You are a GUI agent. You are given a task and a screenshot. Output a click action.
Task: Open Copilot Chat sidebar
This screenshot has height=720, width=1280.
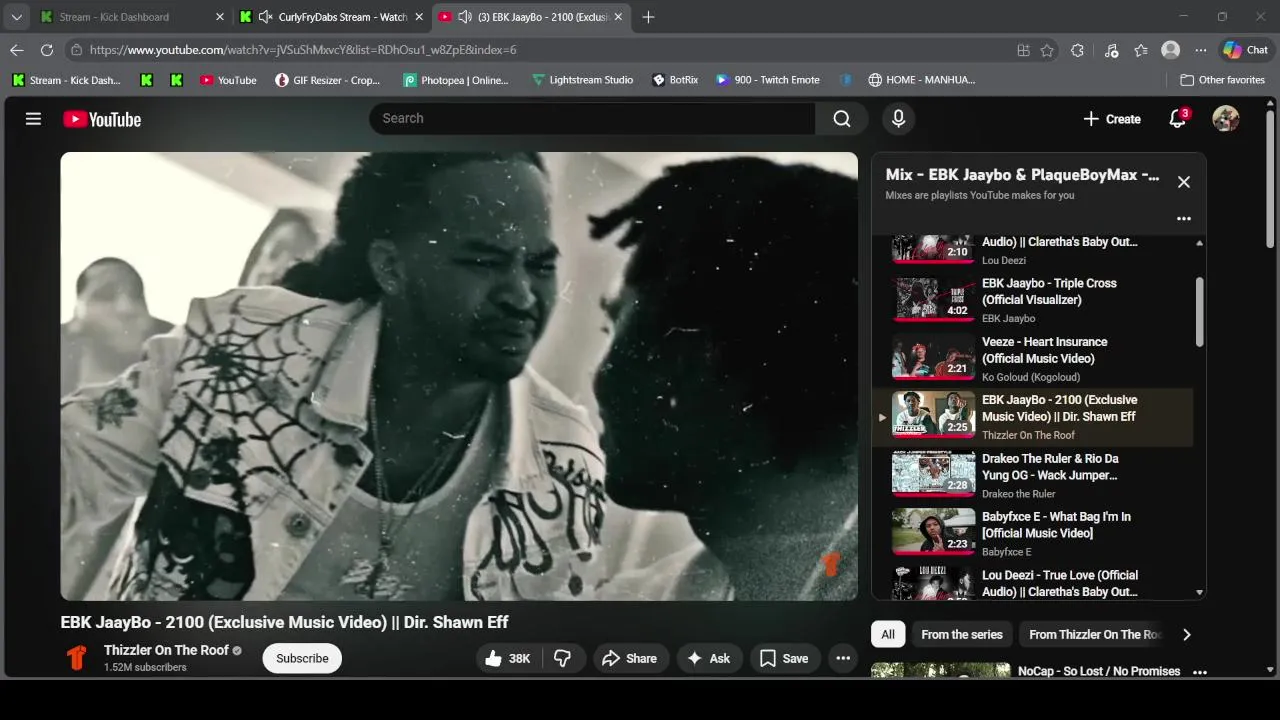point(1246,50)
